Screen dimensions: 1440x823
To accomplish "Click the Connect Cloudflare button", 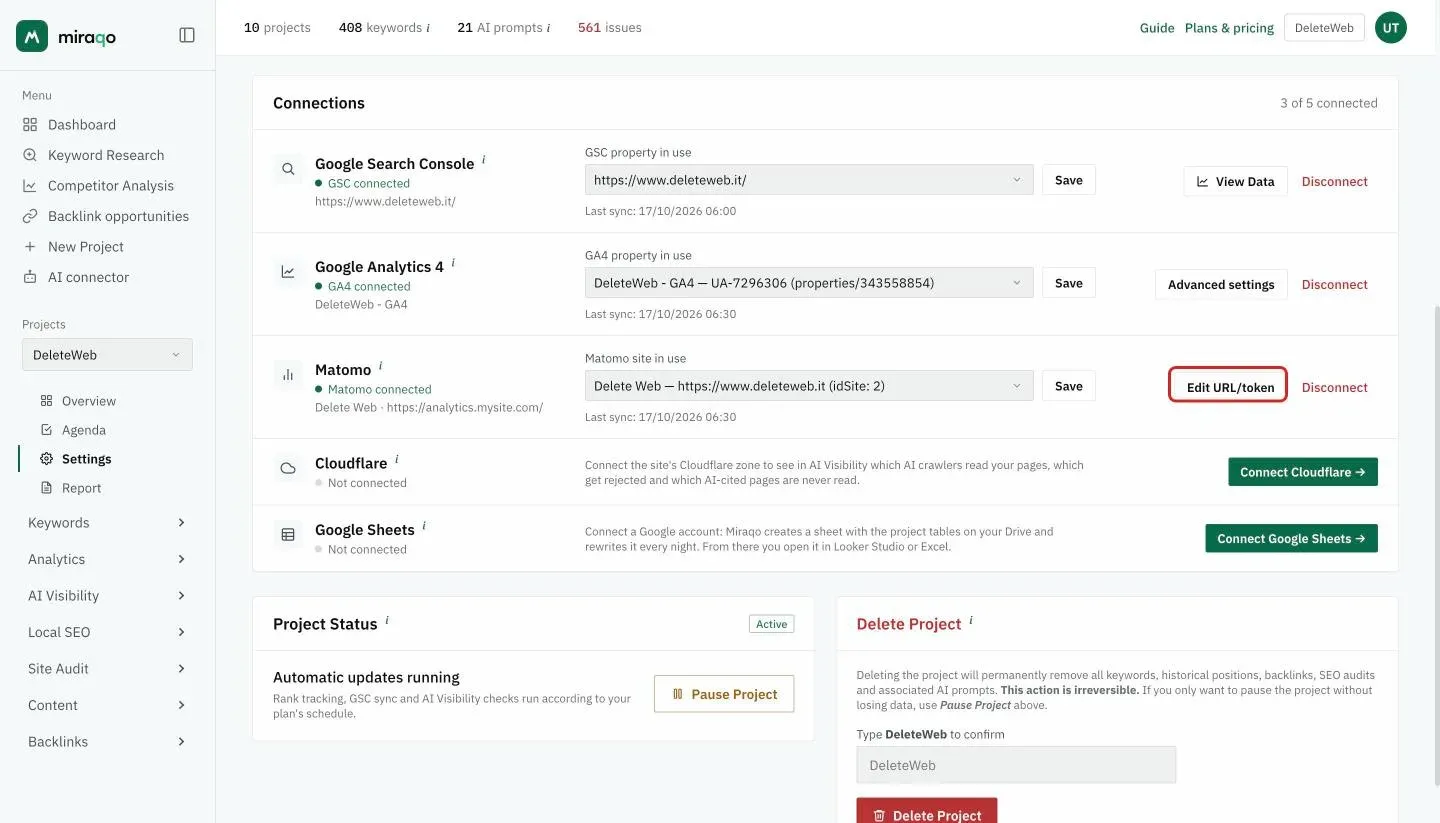I will 1303,472.
